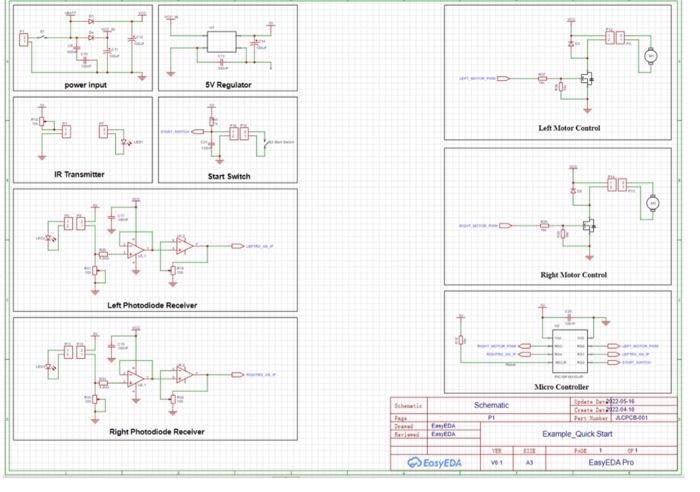
Task: Click the right photodiode LED symbol
Action: (x=52, y=367)
